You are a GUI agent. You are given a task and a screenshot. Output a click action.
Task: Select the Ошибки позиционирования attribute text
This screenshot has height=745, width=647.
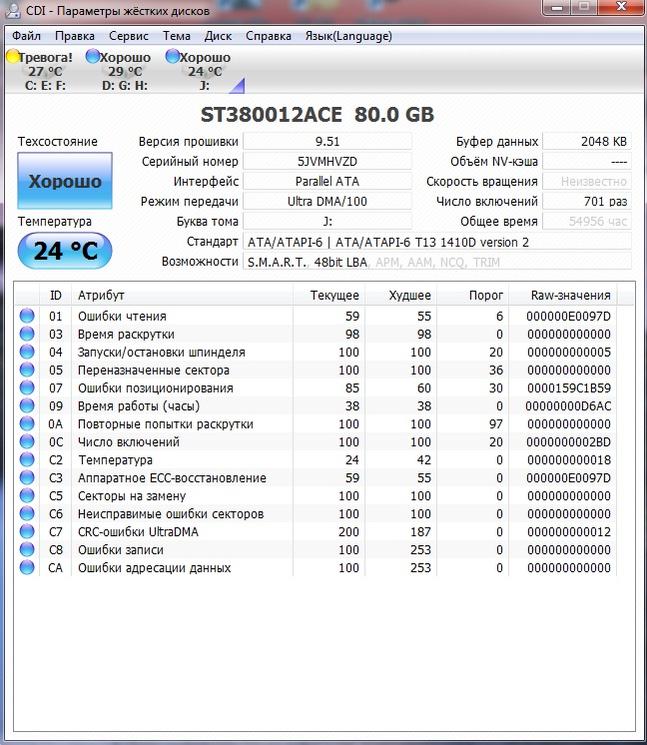pos(155,388)
